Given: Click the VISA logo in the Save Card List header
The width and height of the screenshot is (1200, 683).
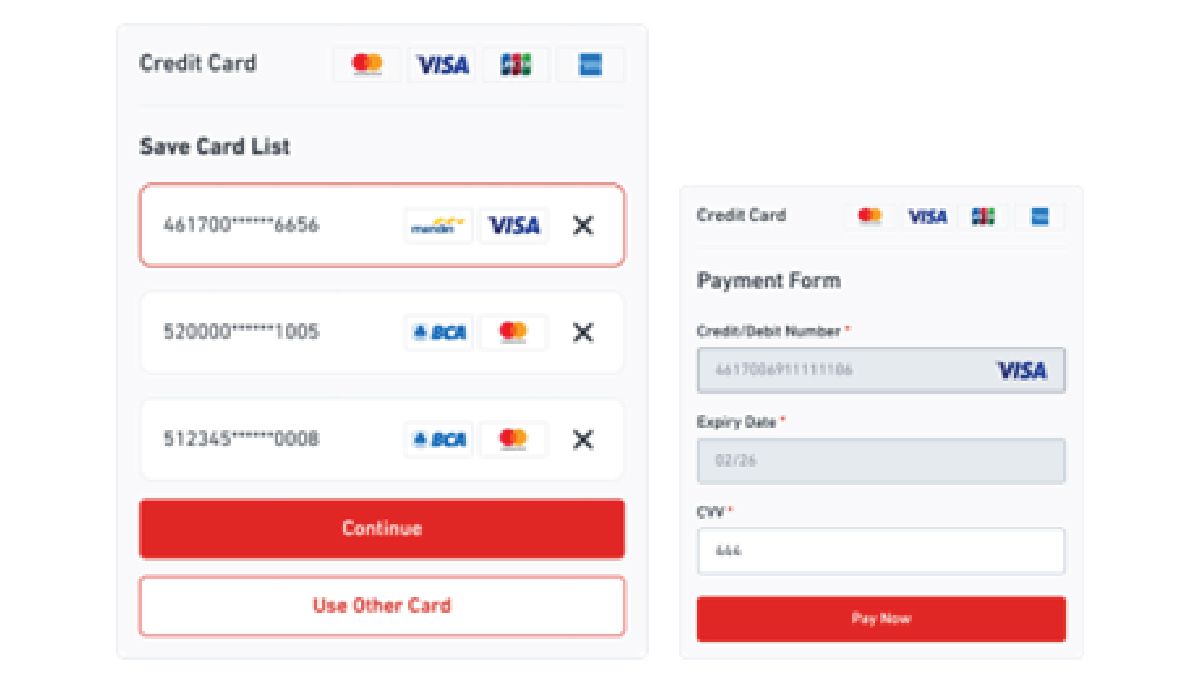Looking at the screenshot, I should (x=442, y=65).
